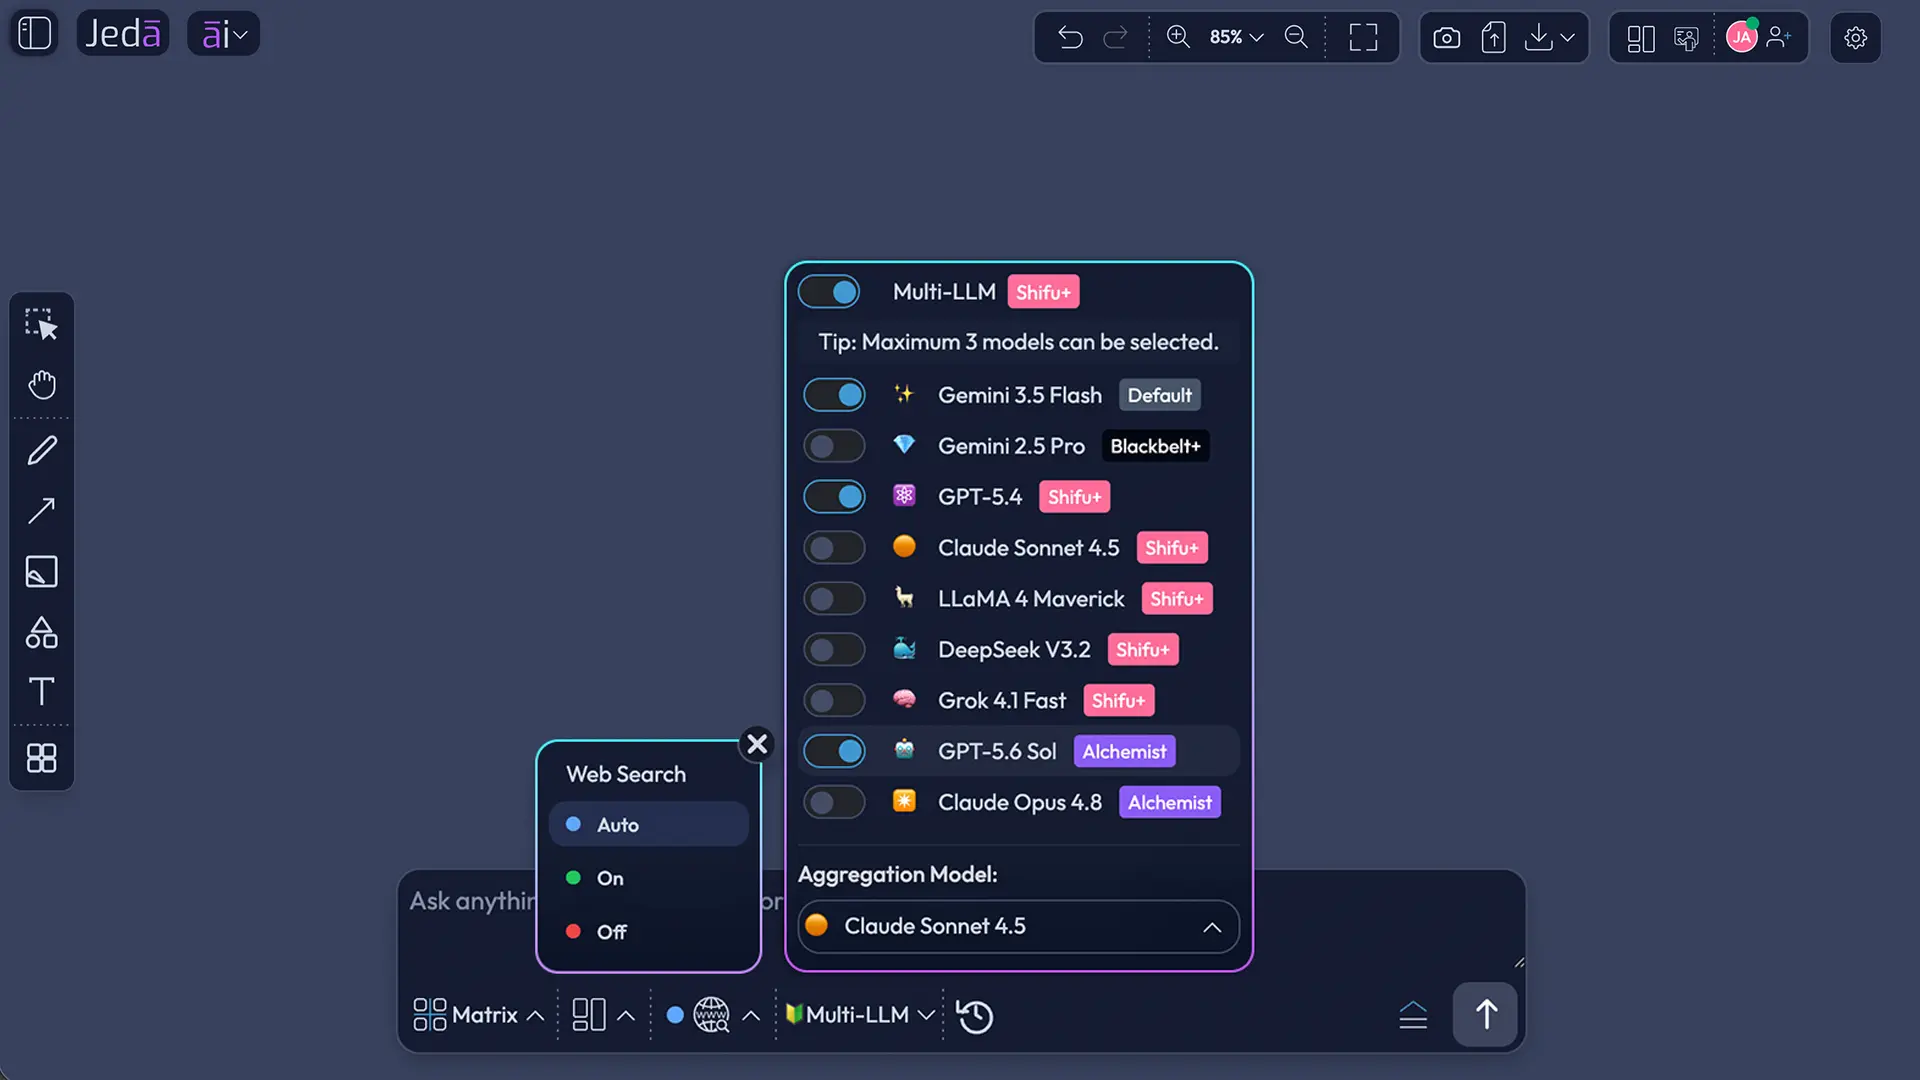Select the text tool
Image resolution: width=1920 pixels, height=1080 pixels.
pyautogui.click(x=41, y=692)
